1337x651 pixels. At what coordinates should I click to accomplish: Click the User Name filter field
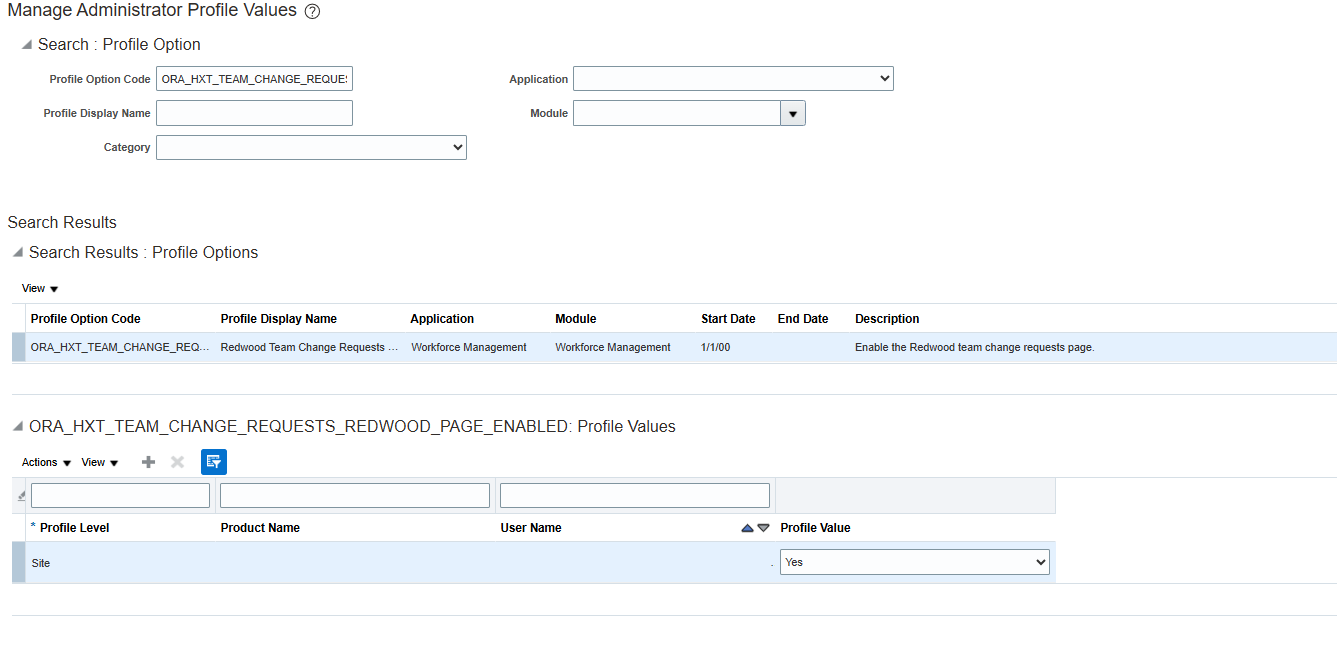click(635, 495)
